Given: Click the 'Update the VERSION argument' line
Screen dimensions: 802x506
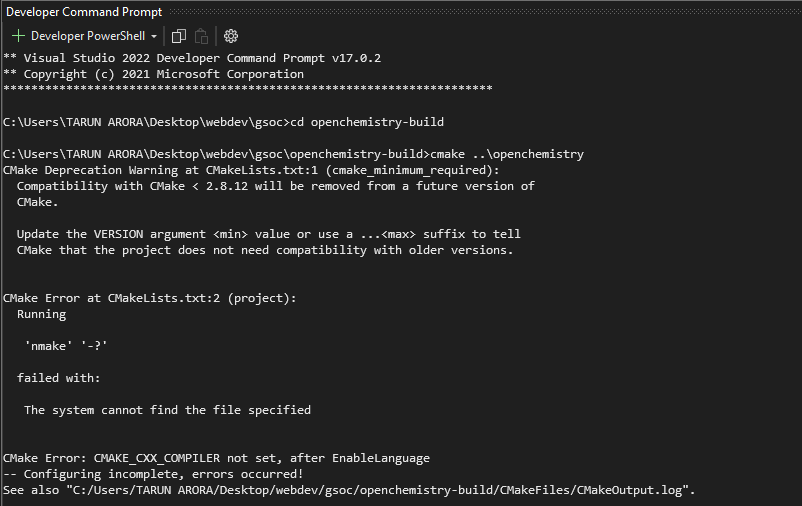Looking at the screenshot, I should [269, 234].
